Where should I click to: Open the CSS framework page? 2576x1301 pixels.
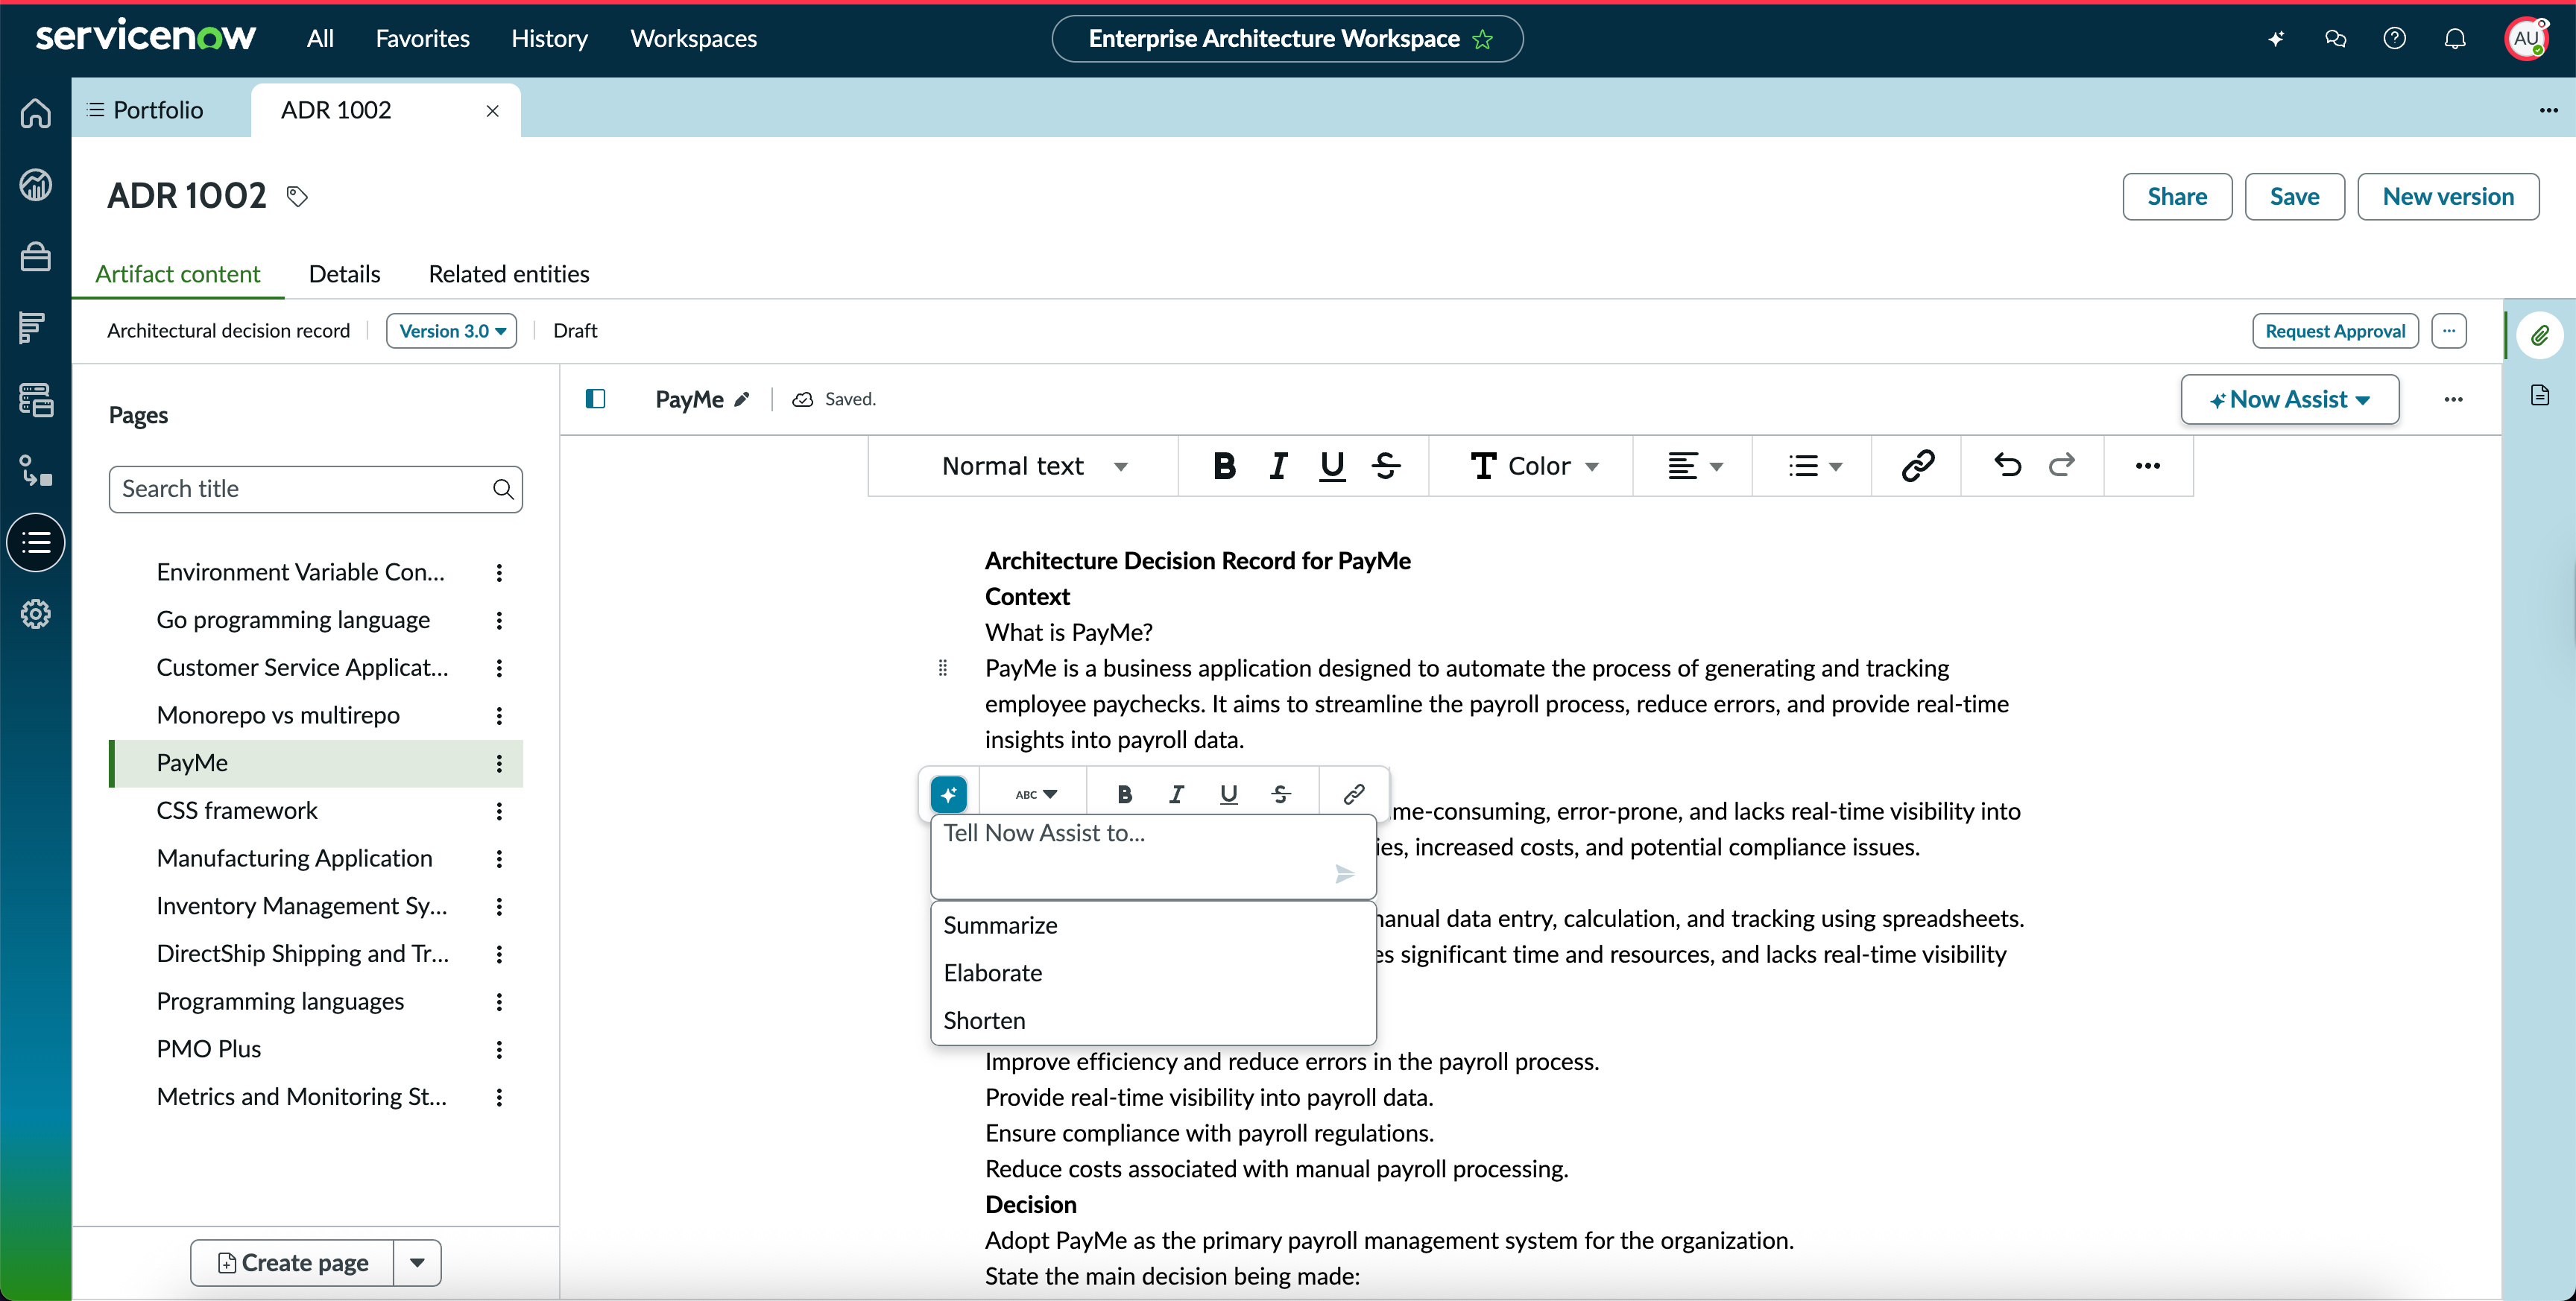click(237, 811)
